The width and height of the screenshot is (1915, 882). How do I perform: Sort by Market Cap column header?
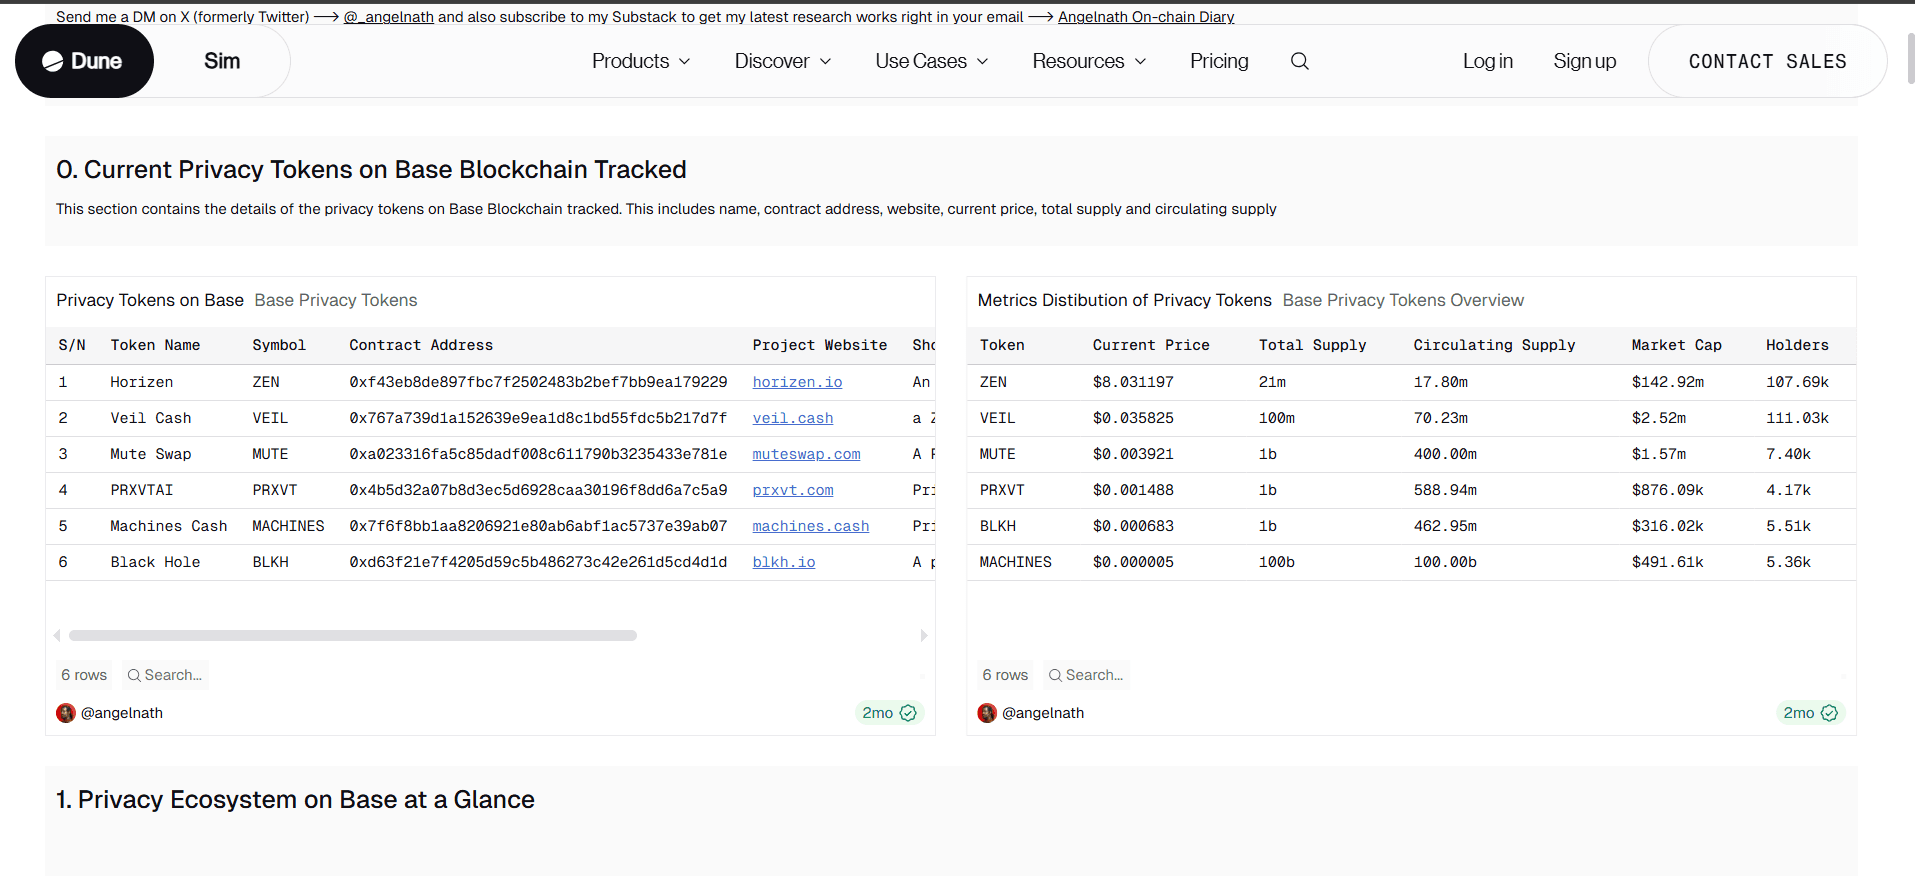tap(1677, 345)
